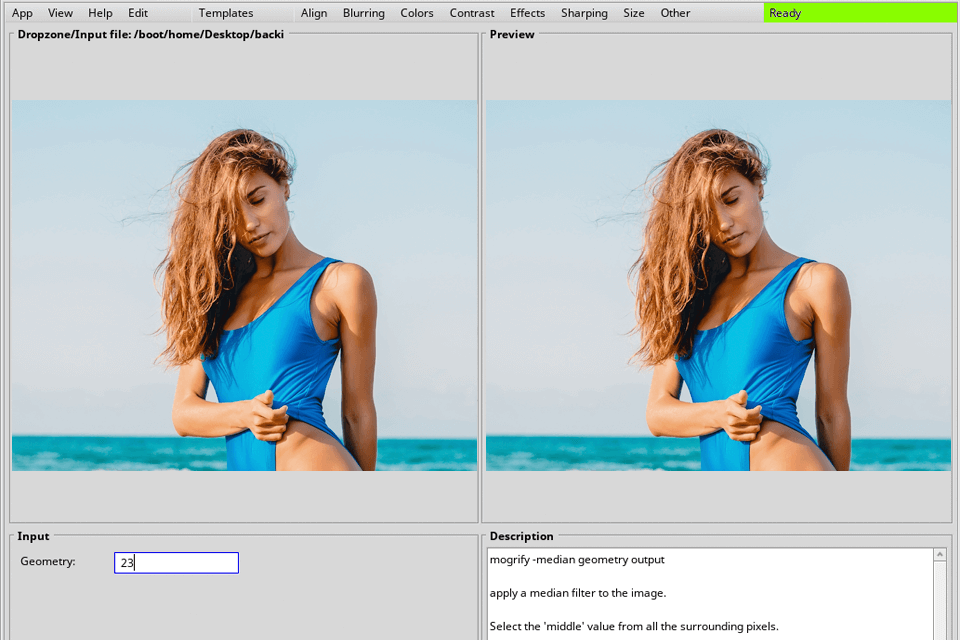Open the Help menu
This screenshot has width=960, height=640.
[x=99, y=12]
